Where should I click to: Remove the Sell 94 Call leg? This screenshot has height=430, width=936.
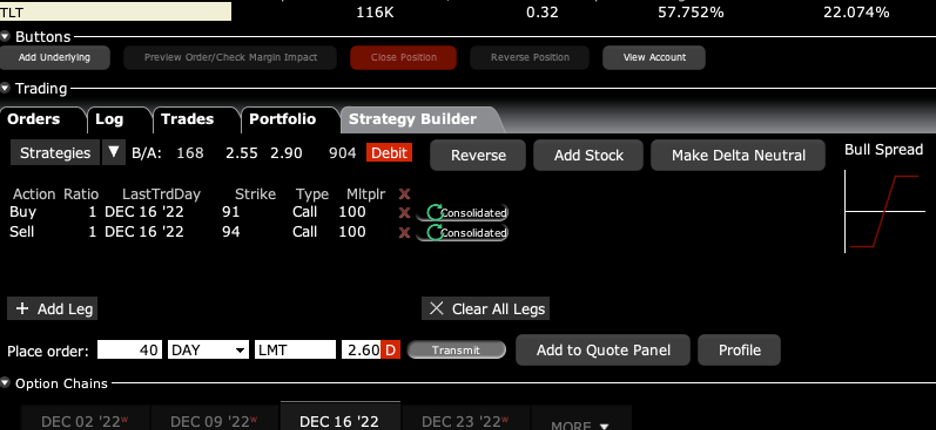(404, 232)
